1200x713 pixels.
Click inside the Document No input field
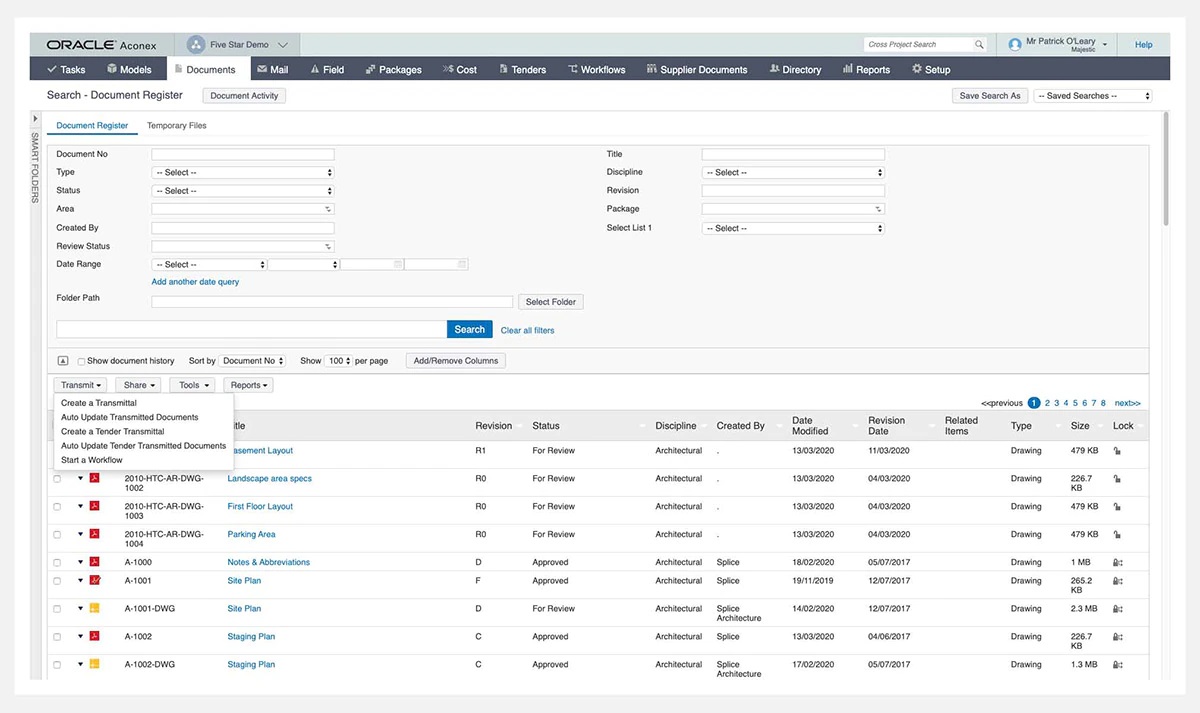coord(242,155)
